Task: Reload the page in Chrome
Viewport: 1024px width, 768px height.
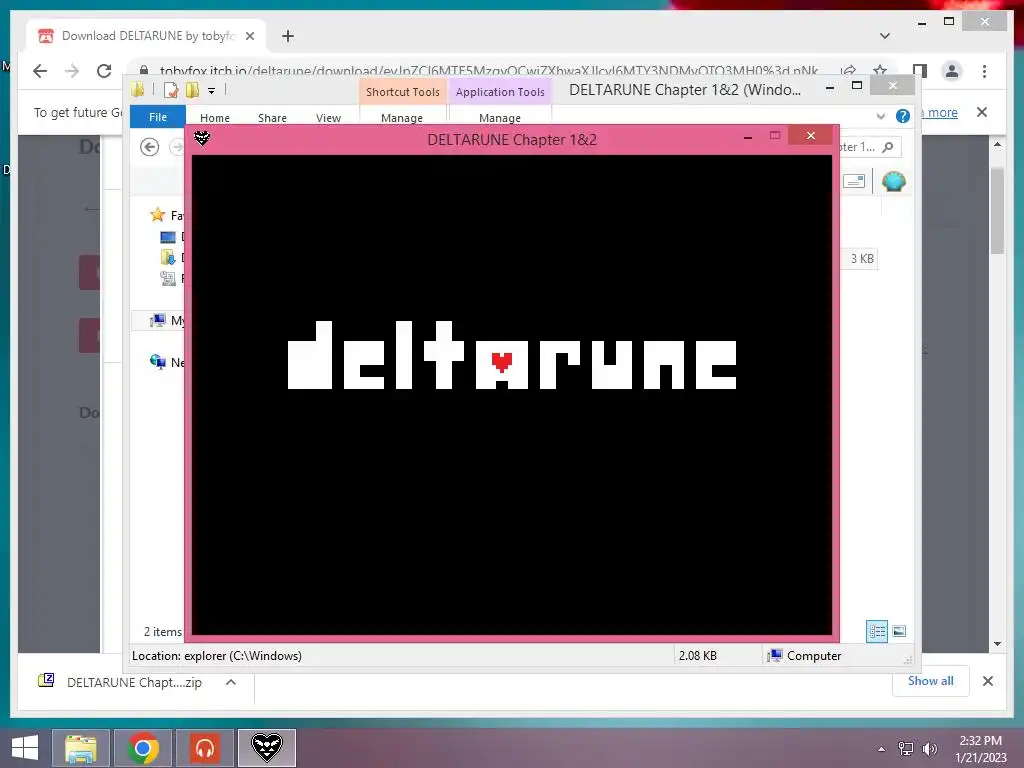Action: click(x=104, y=71)
